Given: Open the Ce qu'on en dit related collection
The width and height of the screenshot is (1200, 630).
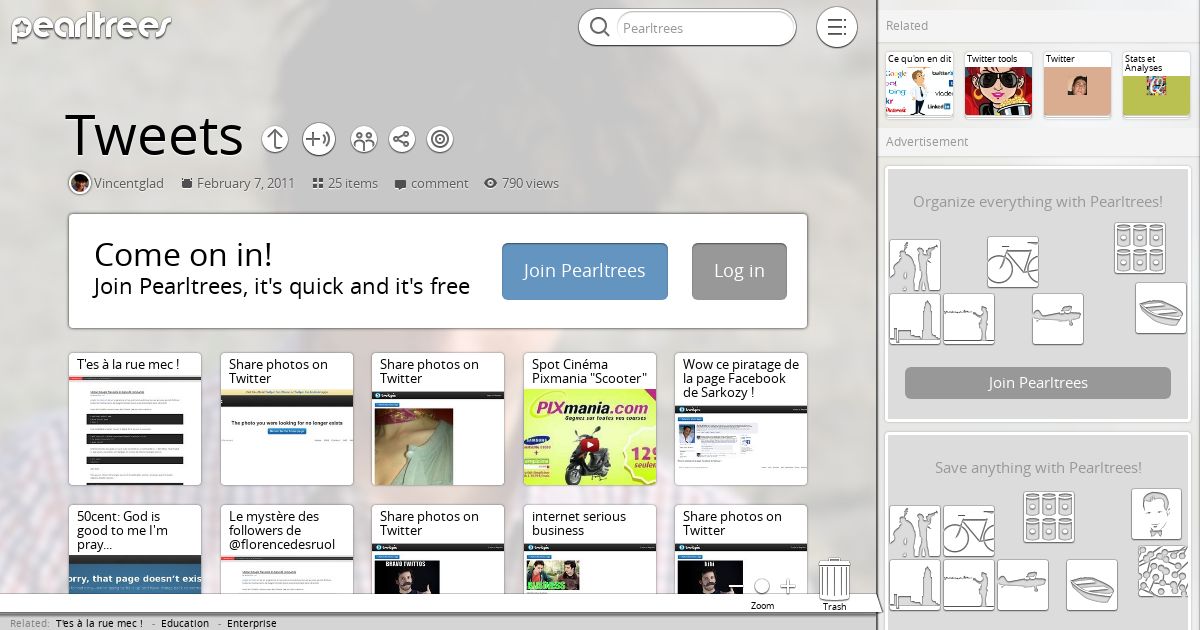Looking at the screenshot, I should tap(920, 84).
